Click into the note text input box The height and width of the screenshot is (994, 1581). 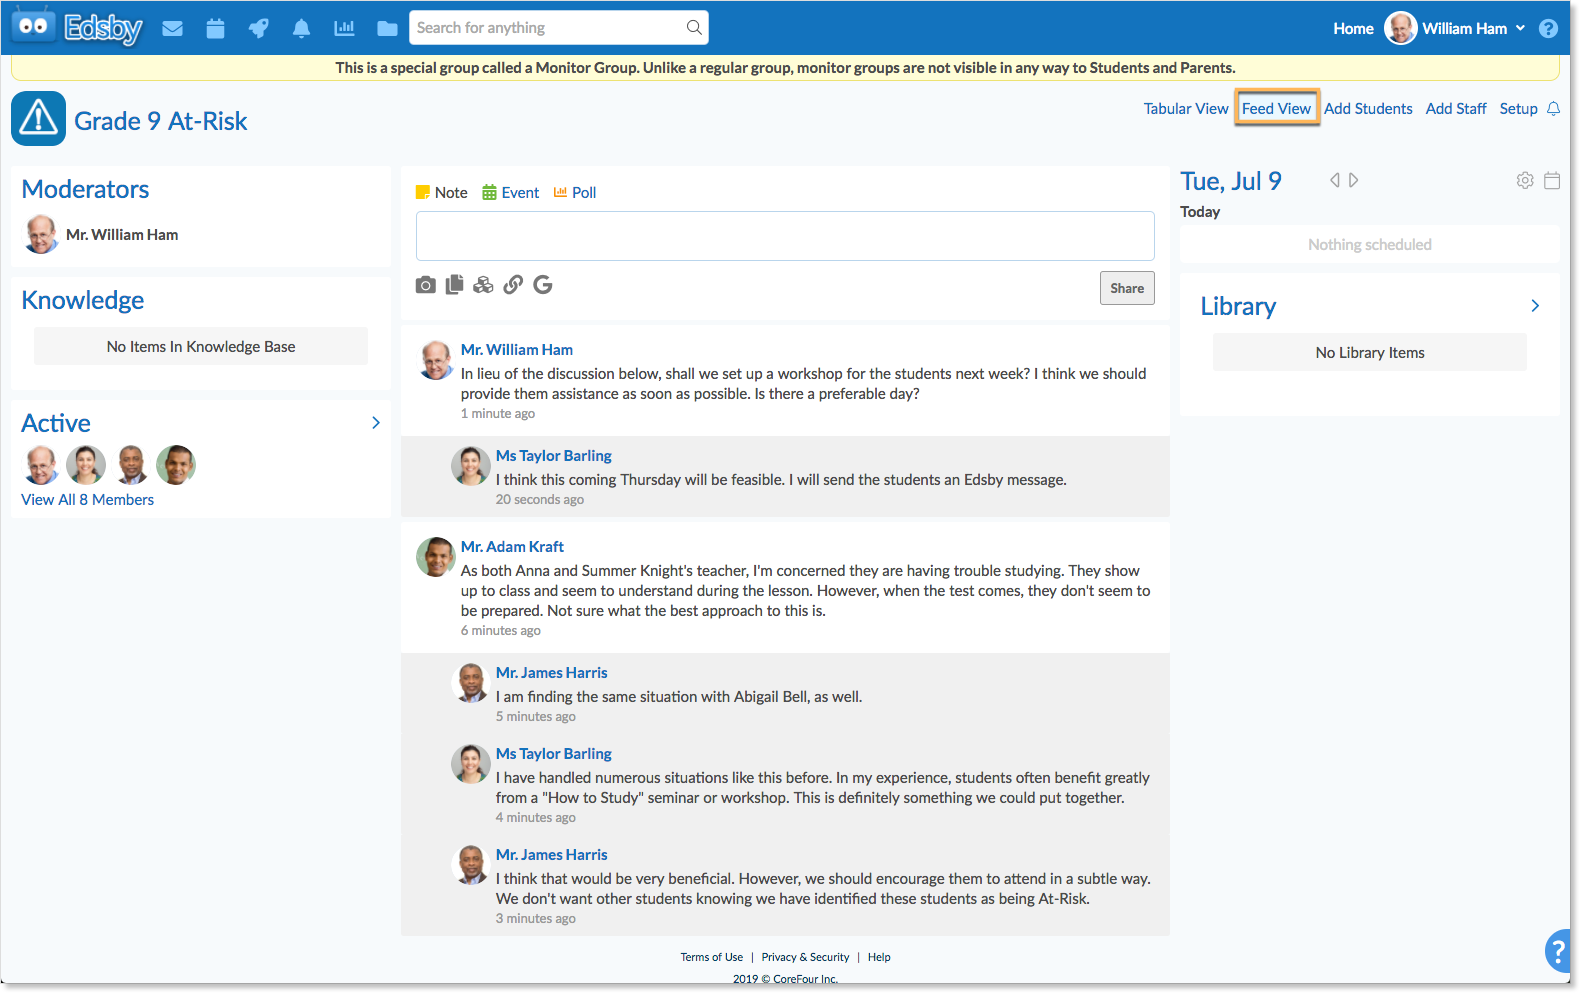(785, 236)
